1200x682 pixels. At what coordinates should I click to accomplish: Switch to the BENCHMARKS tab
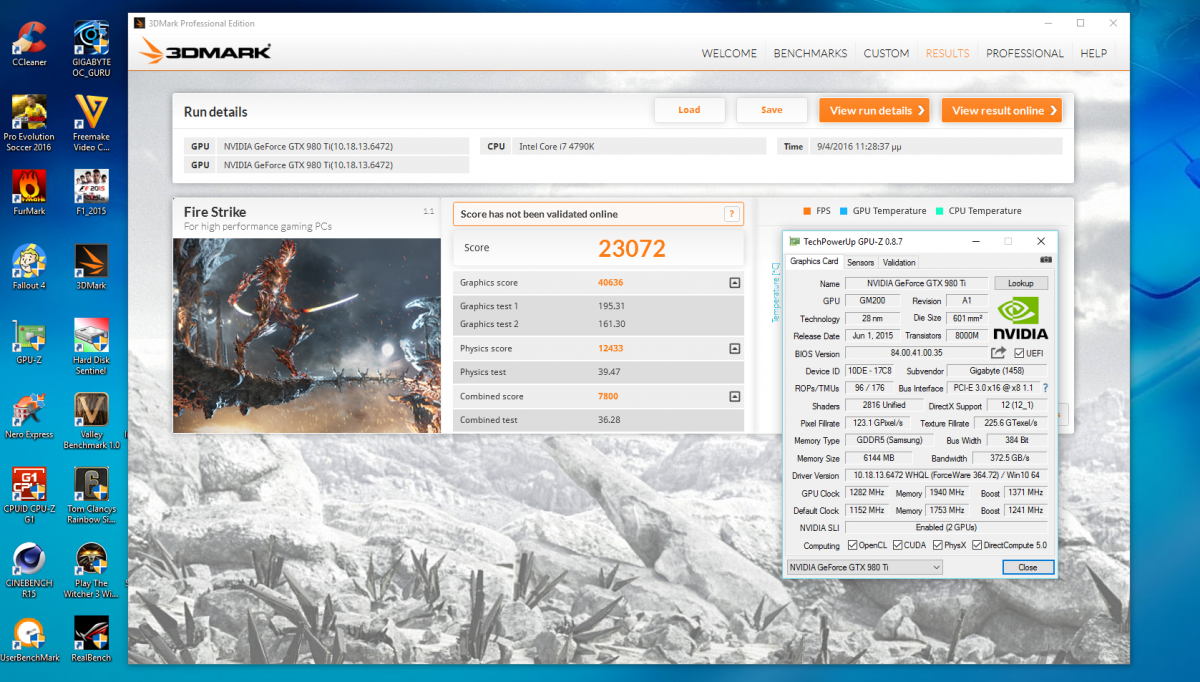[810, 54]
